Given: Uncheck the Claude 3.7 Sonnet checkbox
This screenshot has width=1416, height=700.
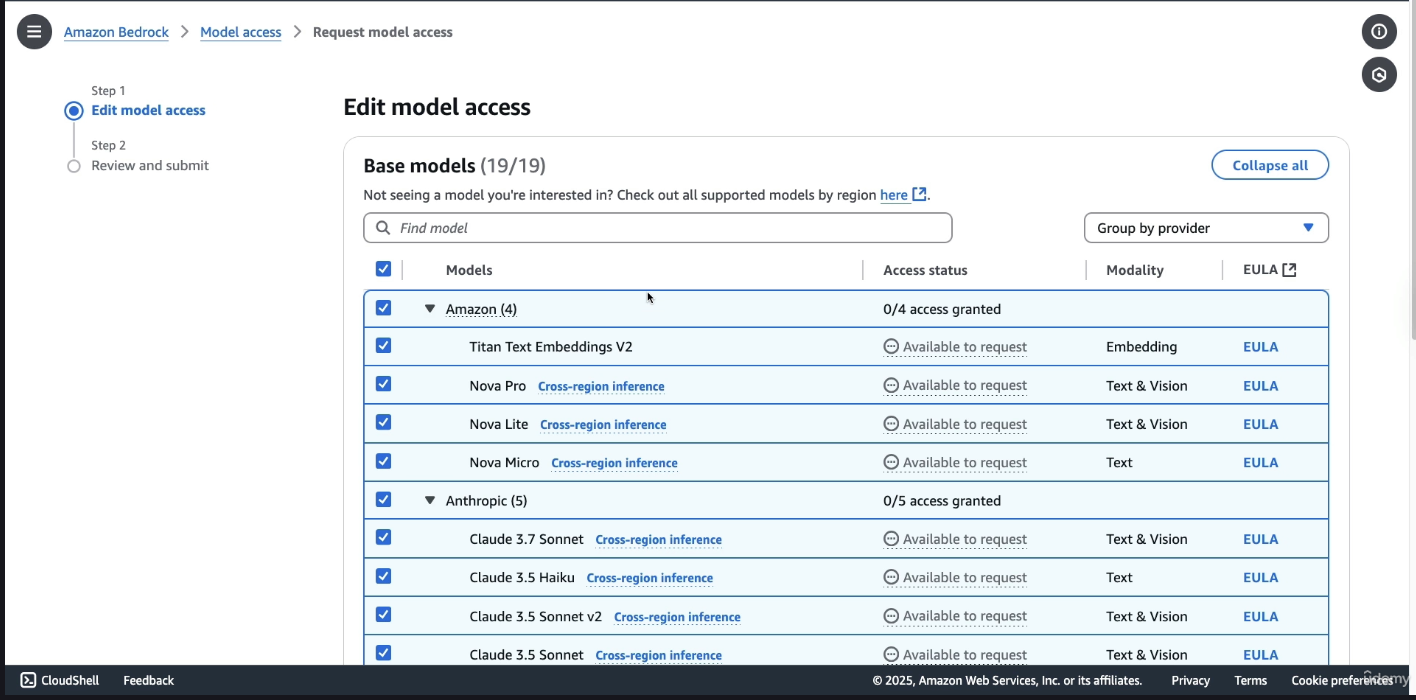Looking at the screenshot, I should click(383, 538).
